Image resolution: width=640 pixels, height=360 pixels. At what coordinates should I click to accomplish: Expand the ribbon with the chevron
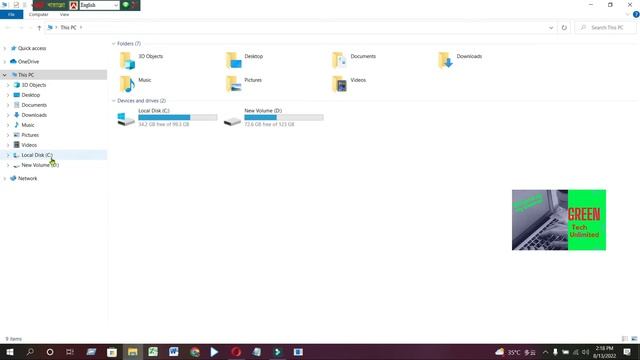[627, 15]
